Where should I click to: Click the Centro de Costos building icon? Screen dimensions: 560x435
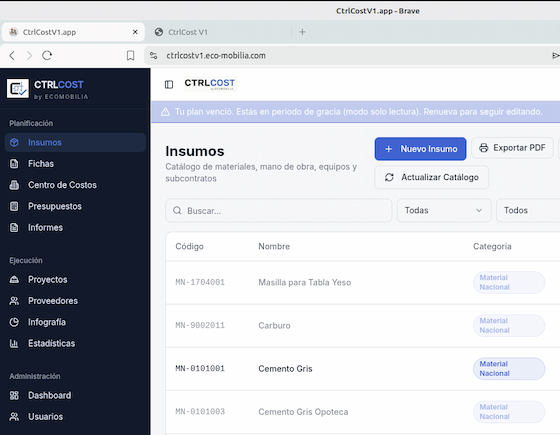coord(14,185)
